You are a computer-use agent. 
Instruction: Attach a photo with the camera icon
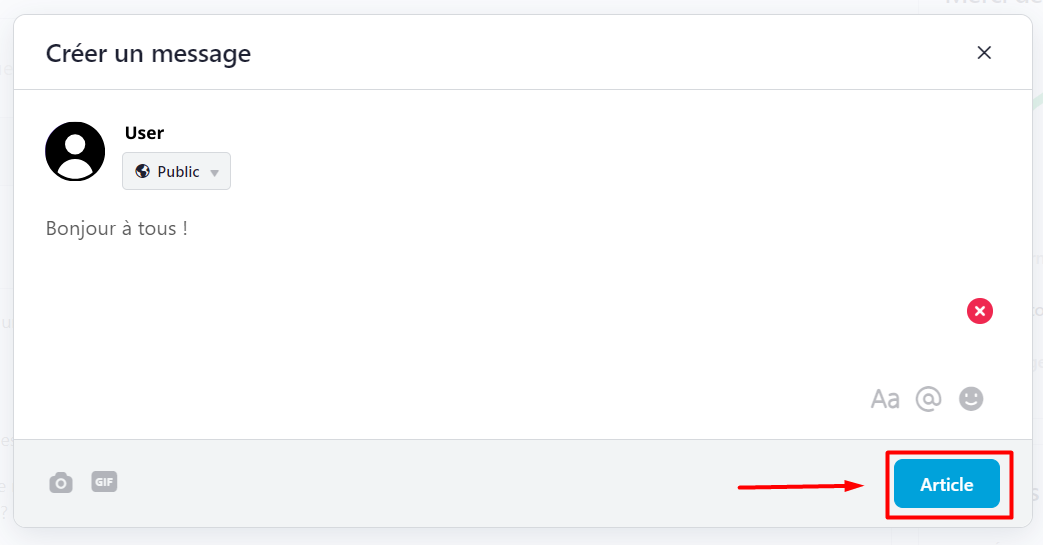click(x=61, y=483)
